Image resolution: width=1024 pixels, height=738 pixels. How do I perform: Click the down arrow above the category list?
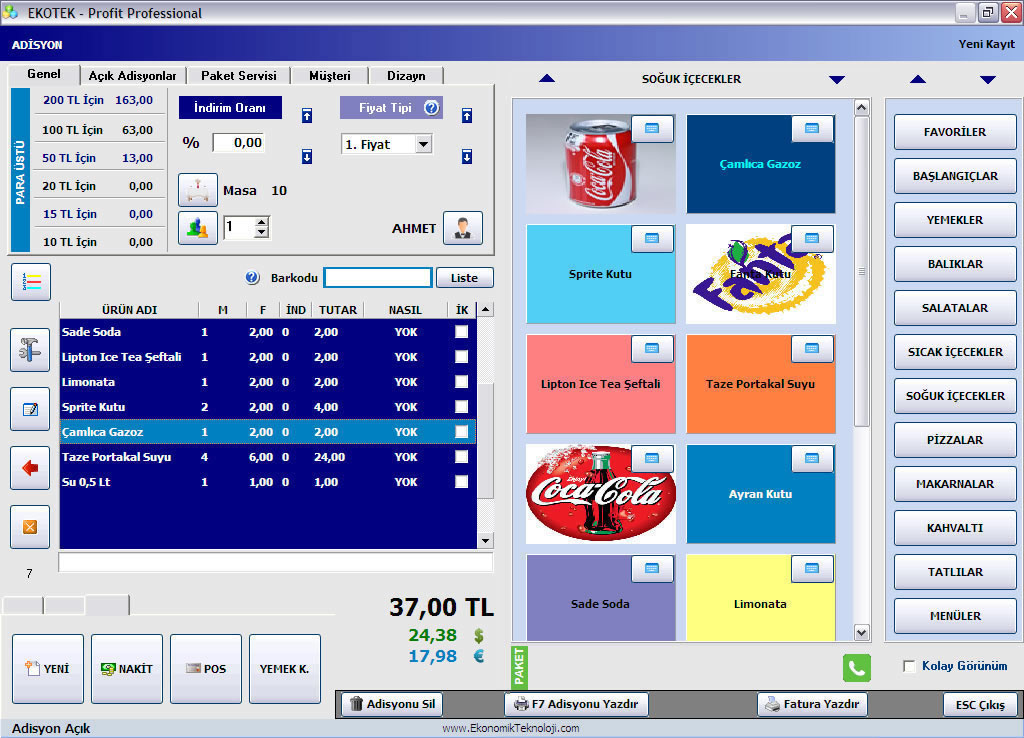tap(988, 80)
